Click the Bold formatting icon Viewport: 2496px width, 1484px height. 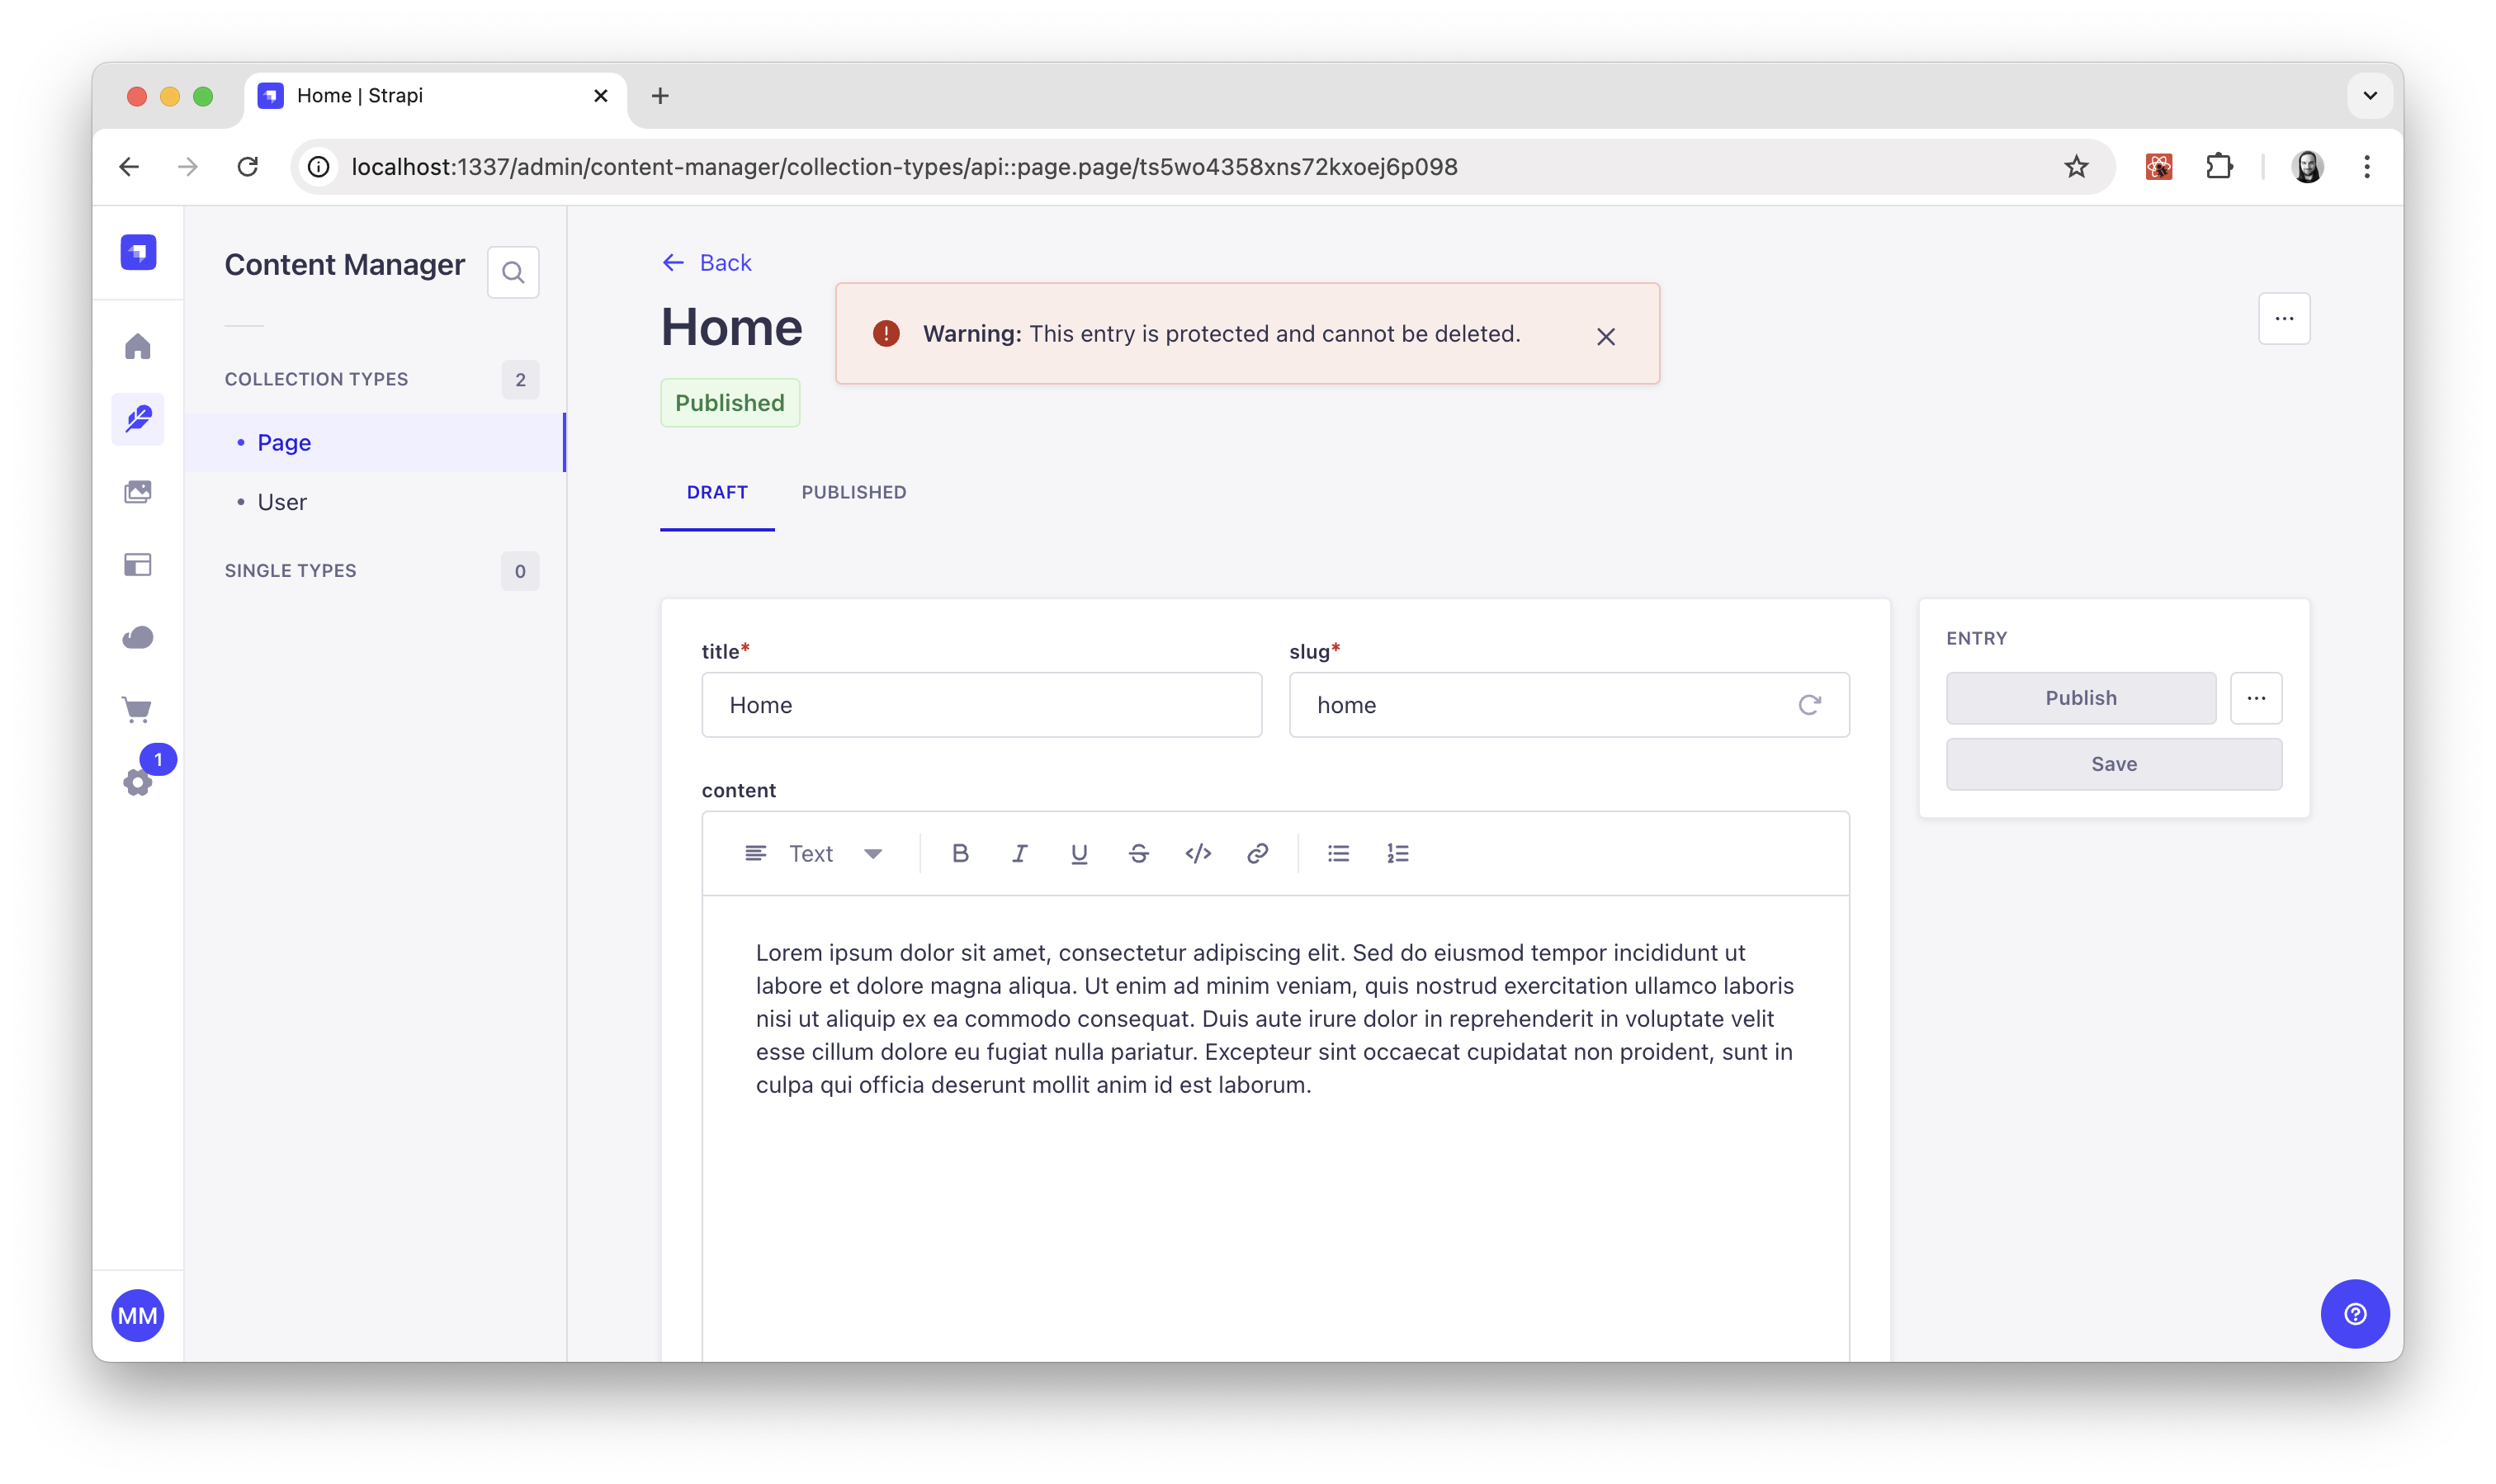click(x=960, y=853)
